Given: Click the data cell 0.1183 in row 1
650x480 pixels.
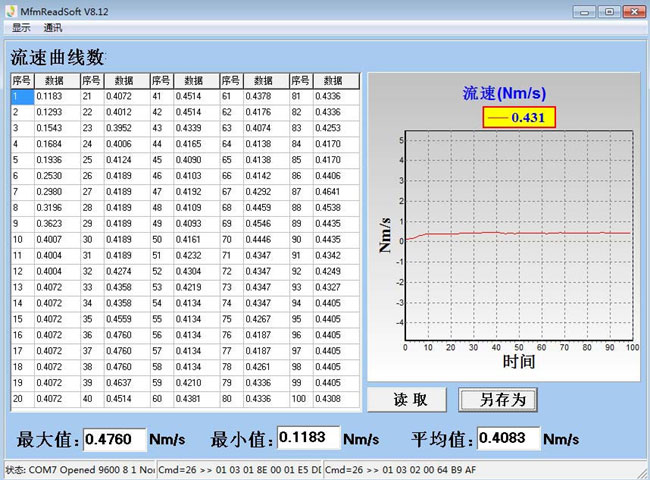Looking at the screenshot, I should 57,96.
